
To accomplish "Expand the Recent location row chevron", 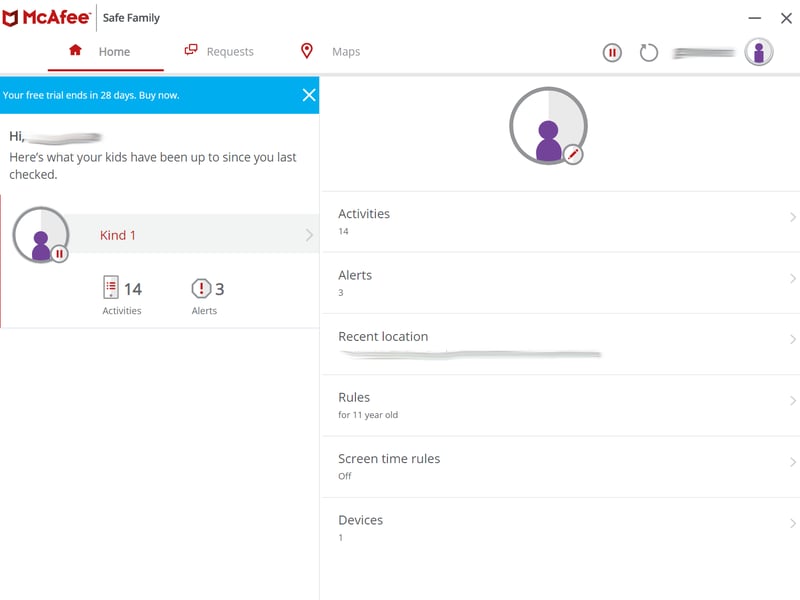I will [792, 339].
